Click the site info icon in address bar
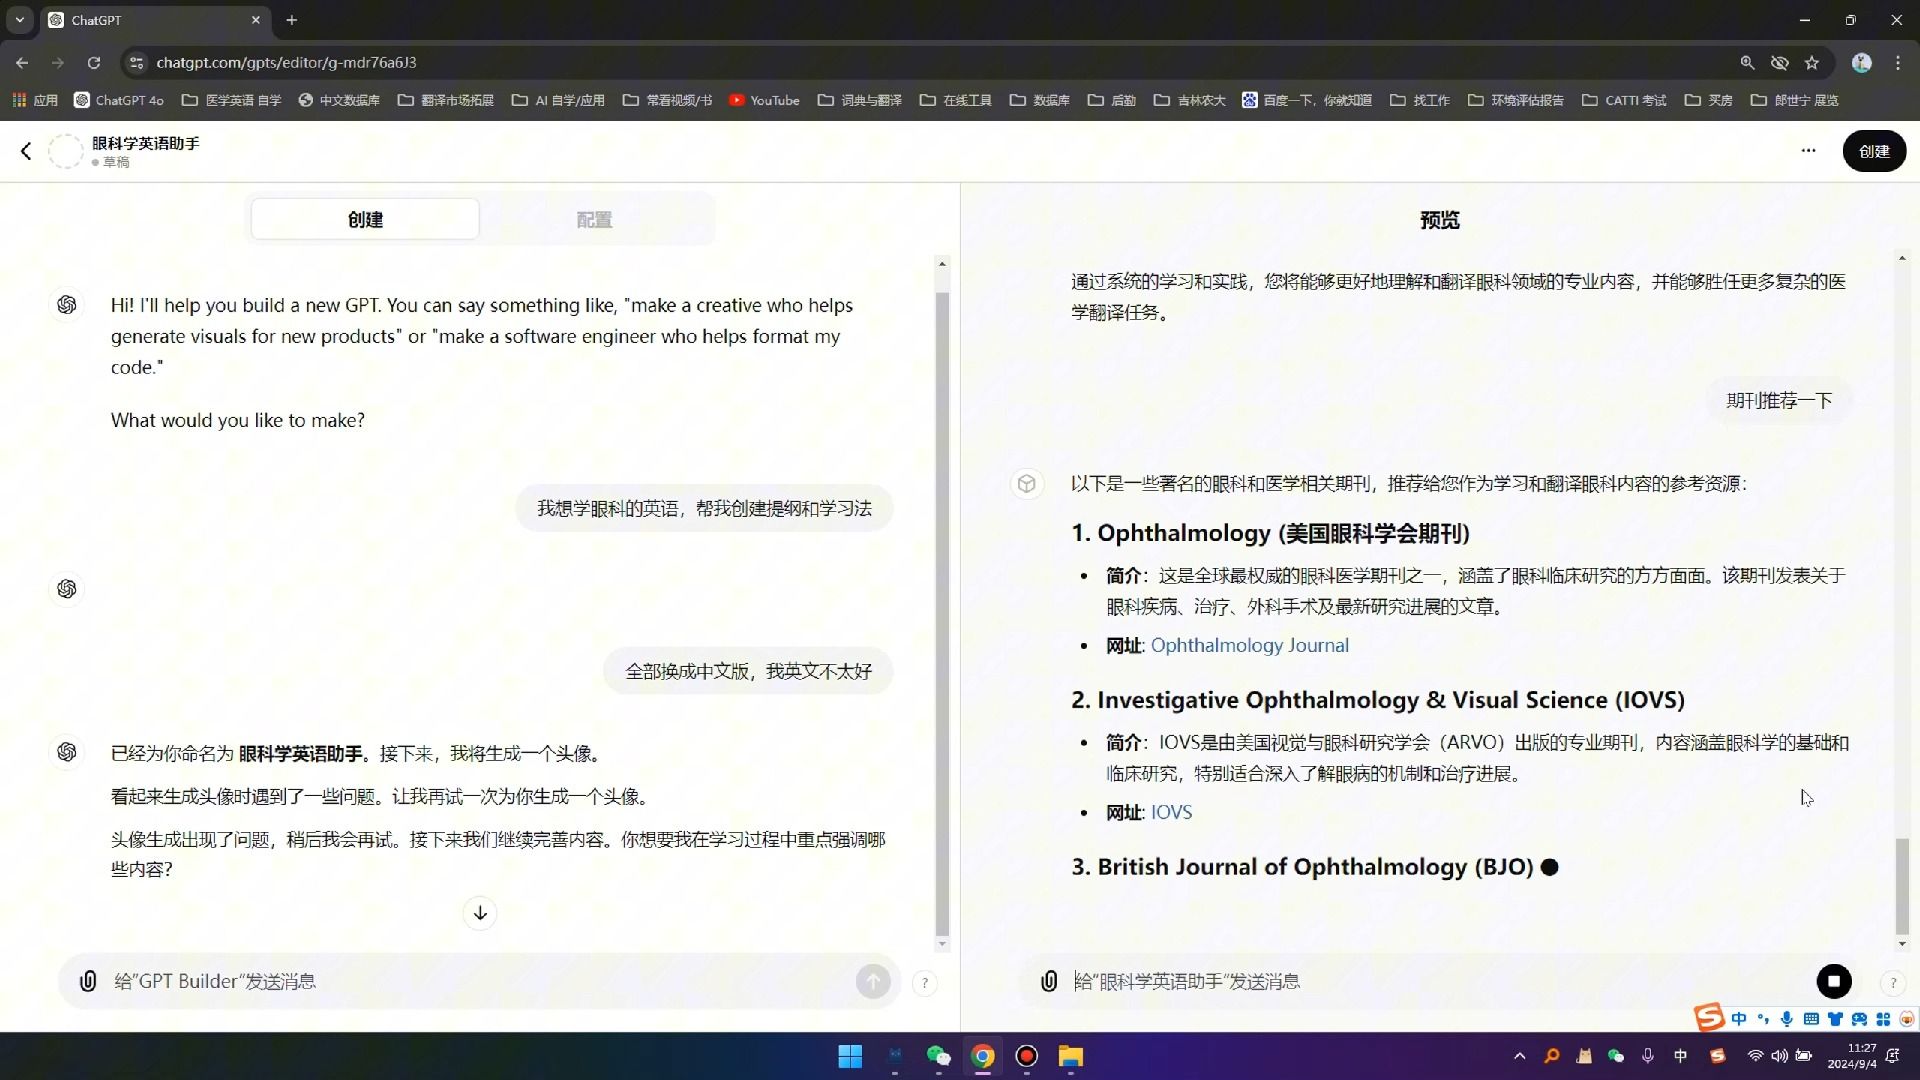The width and height of the screenshot is (1920, 1080). [137, 62]
